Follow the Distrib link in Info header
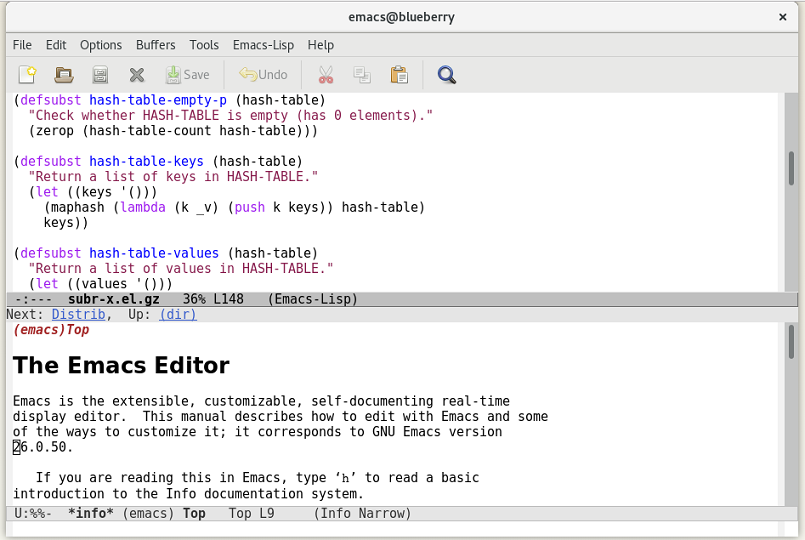Image resolution: width=805 pixels, height=540 pixels. coord(78,314)
